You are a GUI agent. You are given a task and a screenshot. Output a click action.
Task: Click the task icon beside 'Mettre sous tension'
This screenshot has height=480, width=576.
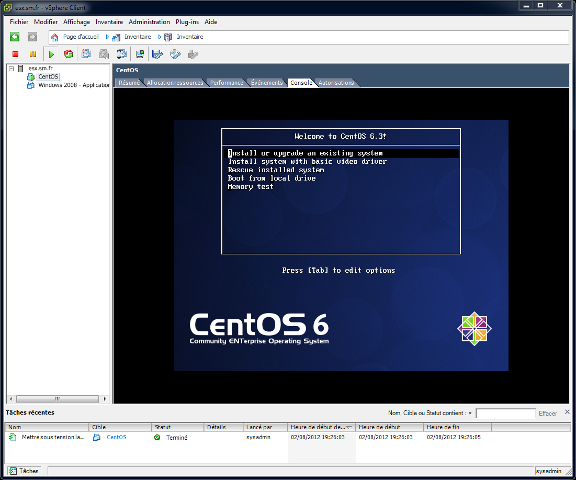[x=13, y=437]
